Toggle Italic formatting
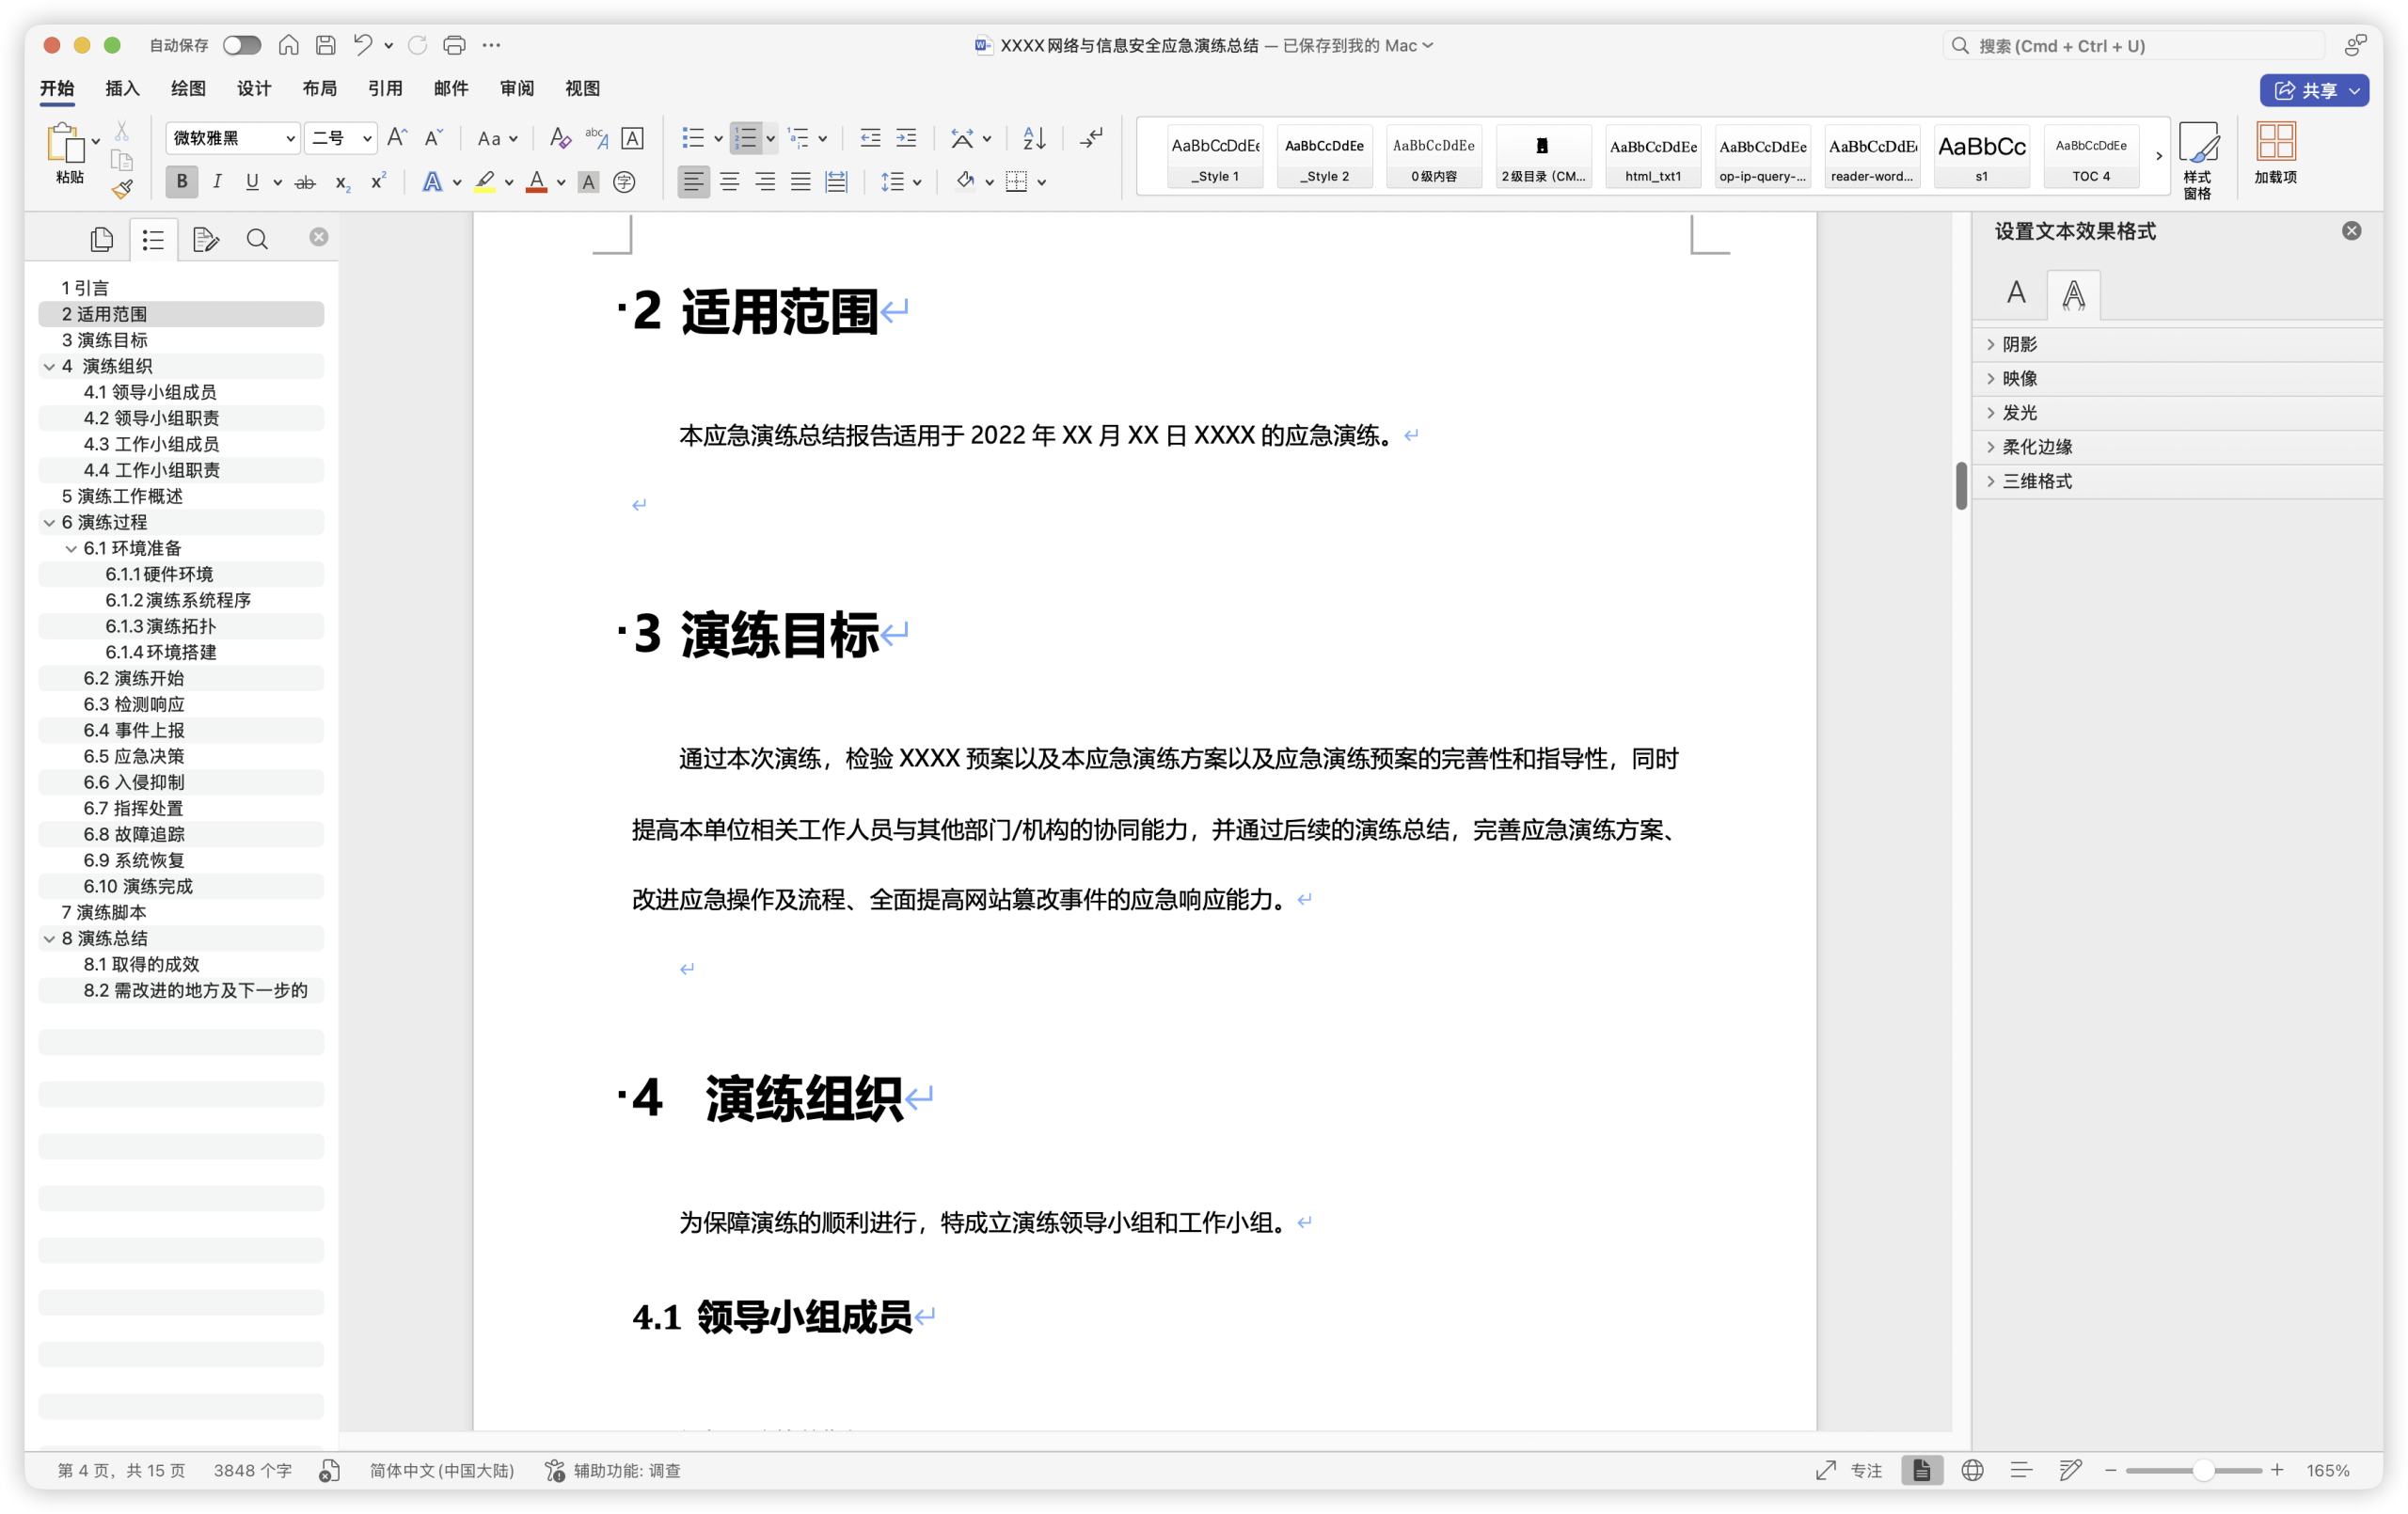This screenshot has width=2408, height=1514. coord(217,182)
